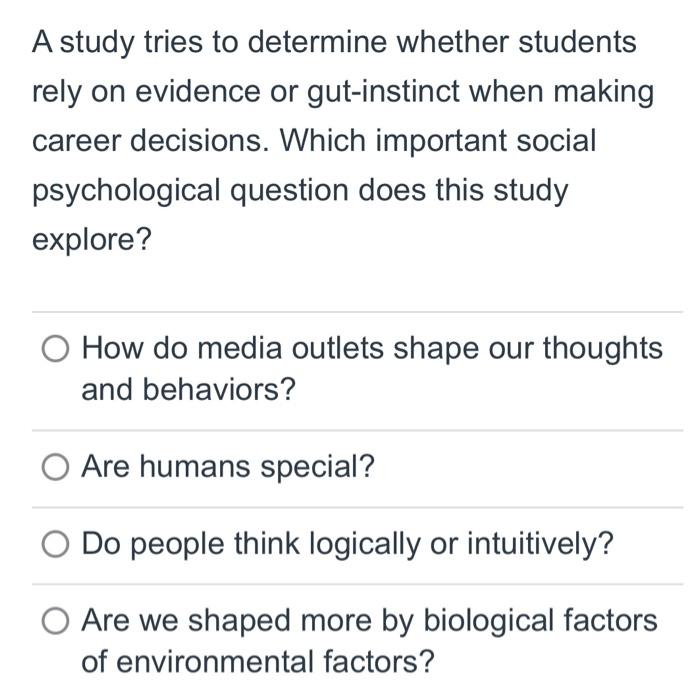Viewport: 700px width, 690px height.
Task: Click the question line starting 'career decisions'
Action: click(x=314, y=141)
